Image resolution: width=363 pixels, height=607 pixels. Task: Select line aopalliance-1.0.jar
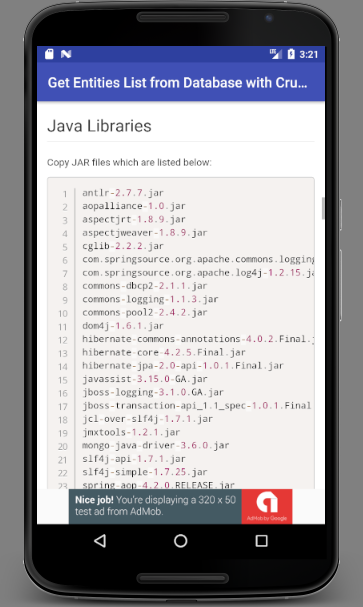point(134,206)
